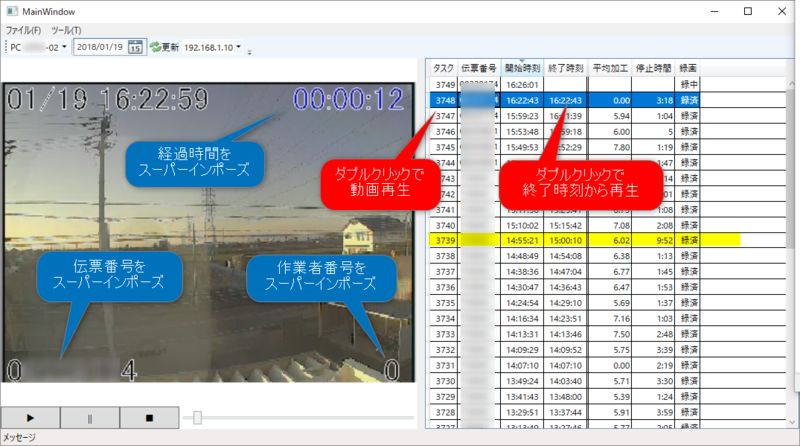This screenshot has height=446, width=800.
Task: Open the ファイル(F) menu
Action: click(x=23, y=30)
